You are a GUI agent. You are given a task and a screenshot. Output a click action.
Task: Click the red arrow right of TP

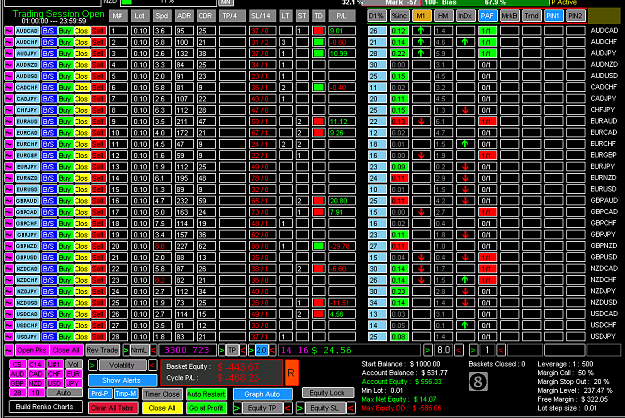click(243, 350)
